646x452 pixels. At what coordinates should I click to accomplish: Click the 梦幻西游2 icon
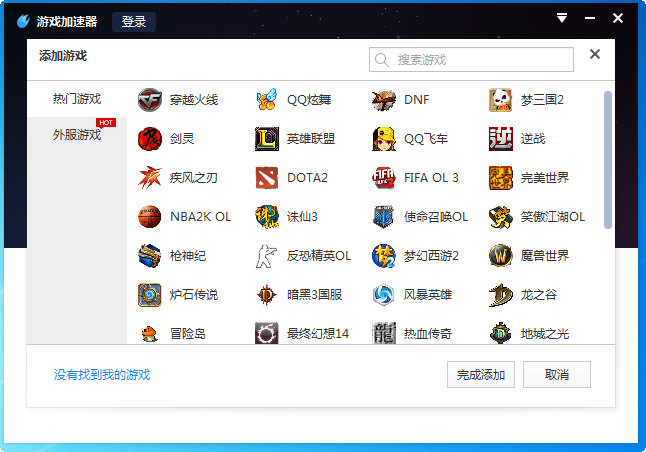click(384, 256)
